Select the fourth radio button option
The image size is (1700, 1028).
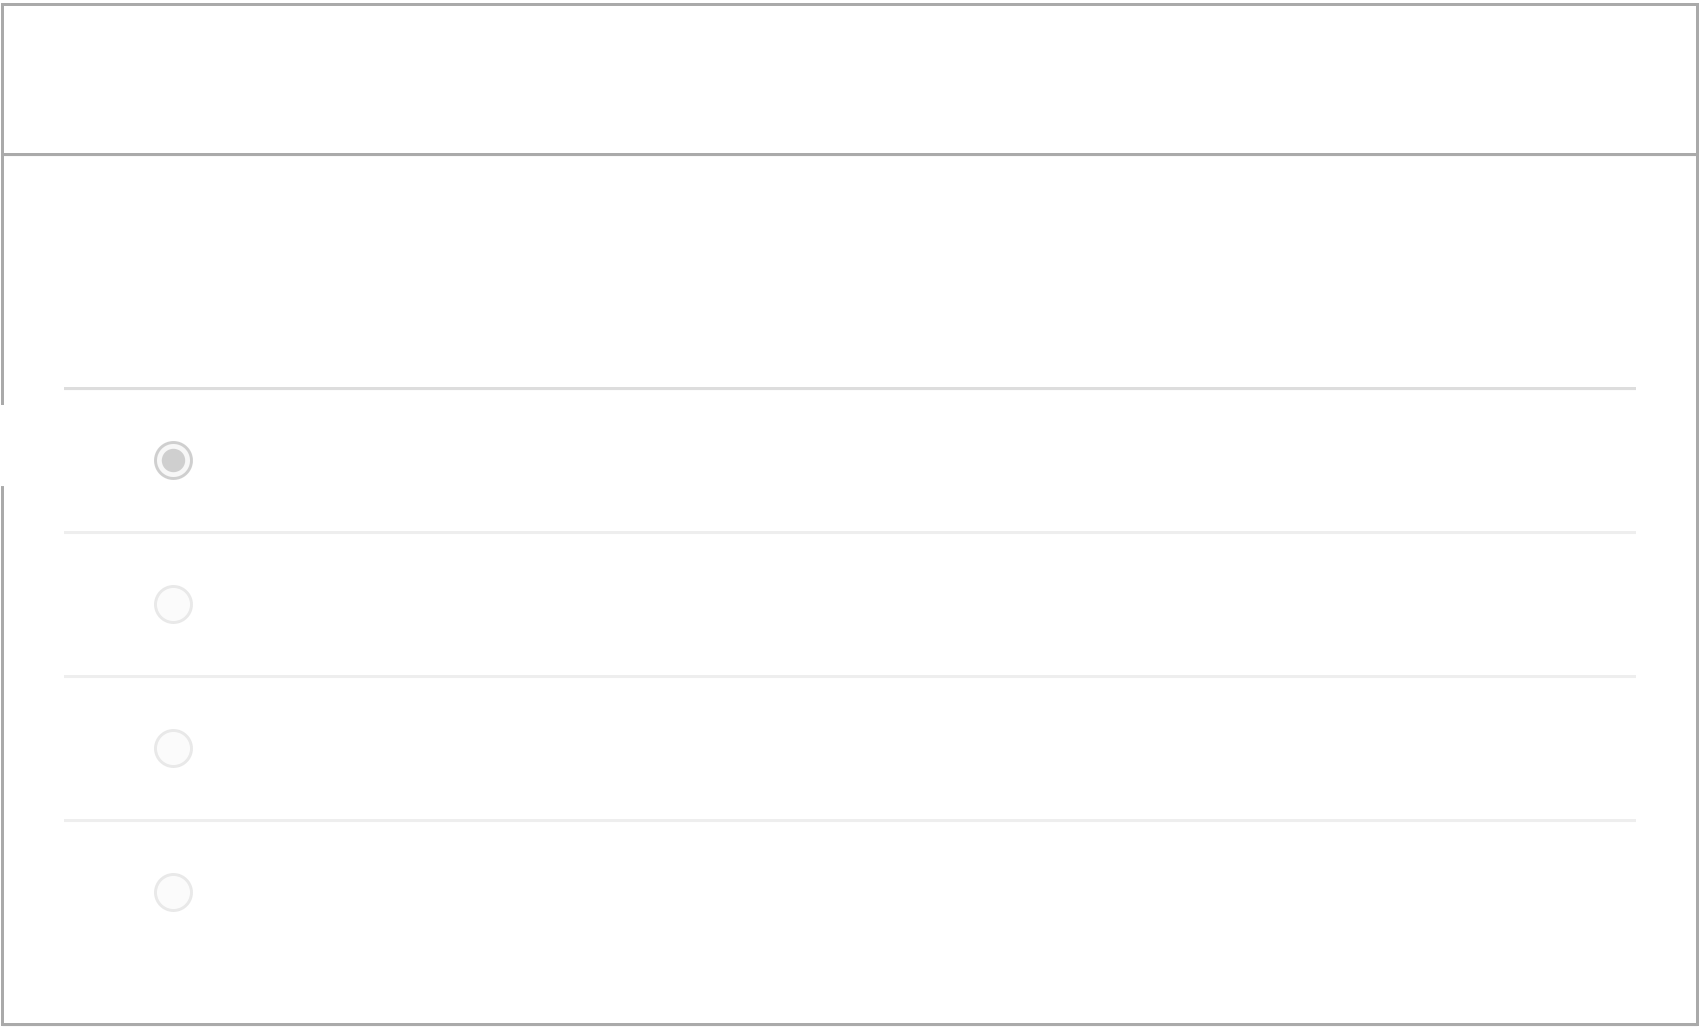[x=173, y=892]
